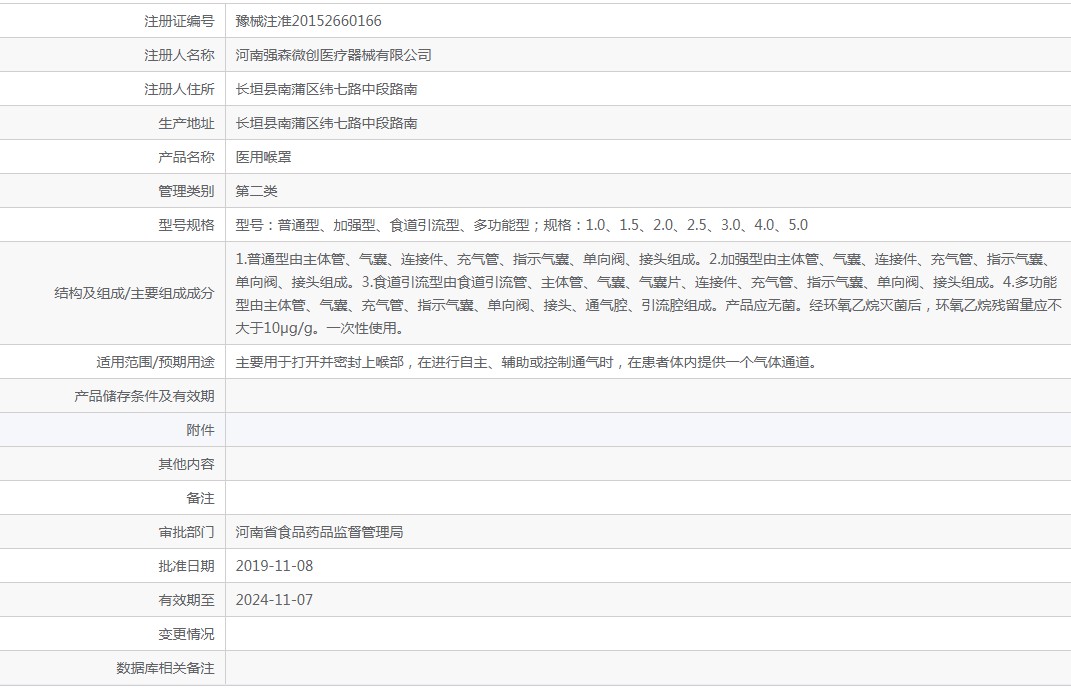Select the 数据库相关备注 row label
The height and width of the screenshot is (690, 1071).
click(x=165, y=669)
